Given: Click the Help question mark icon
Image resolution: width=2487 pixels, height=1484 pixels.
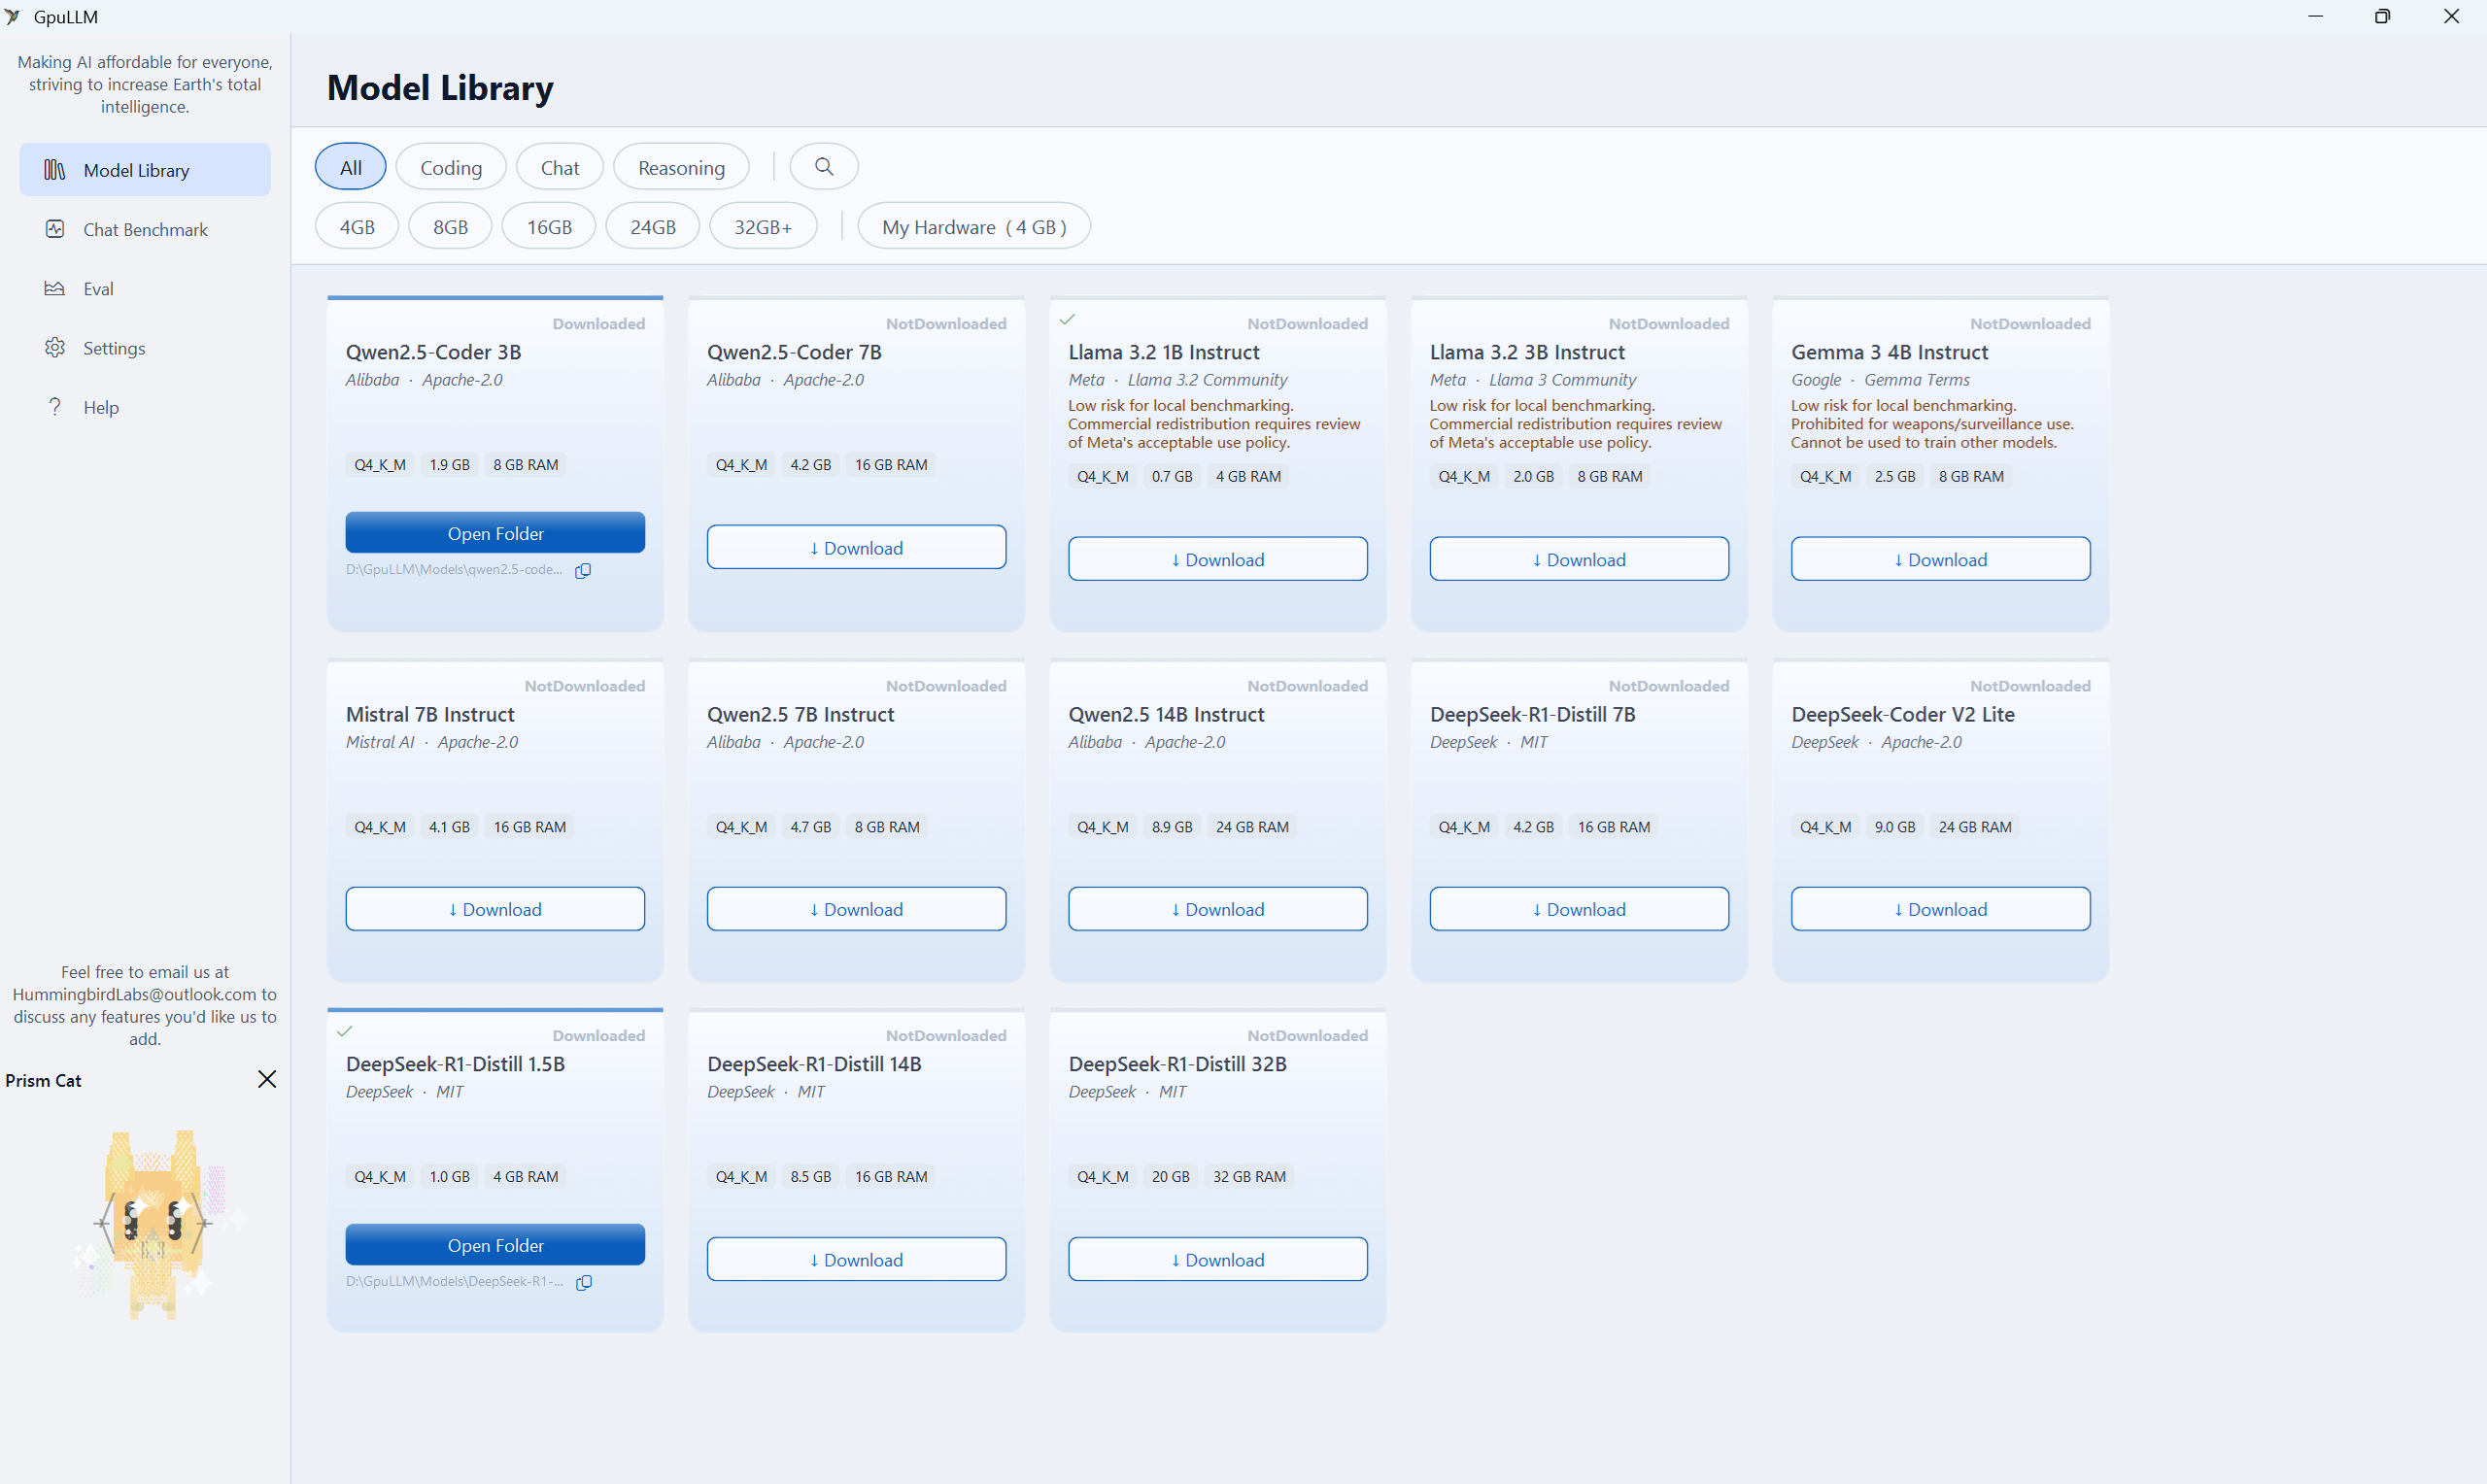Looking at the screenshot, I should coord(54,406).
